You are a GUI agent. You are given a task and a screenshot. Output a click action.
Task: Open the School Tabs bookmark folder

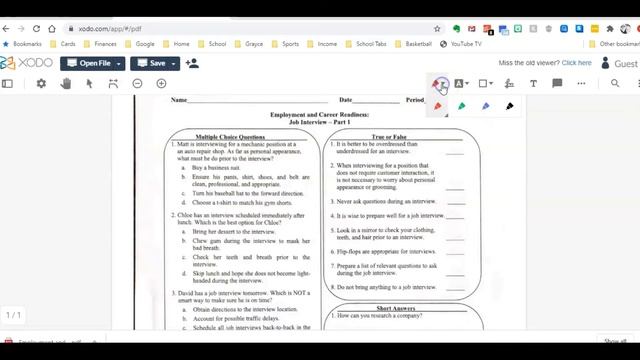(366, 44)
